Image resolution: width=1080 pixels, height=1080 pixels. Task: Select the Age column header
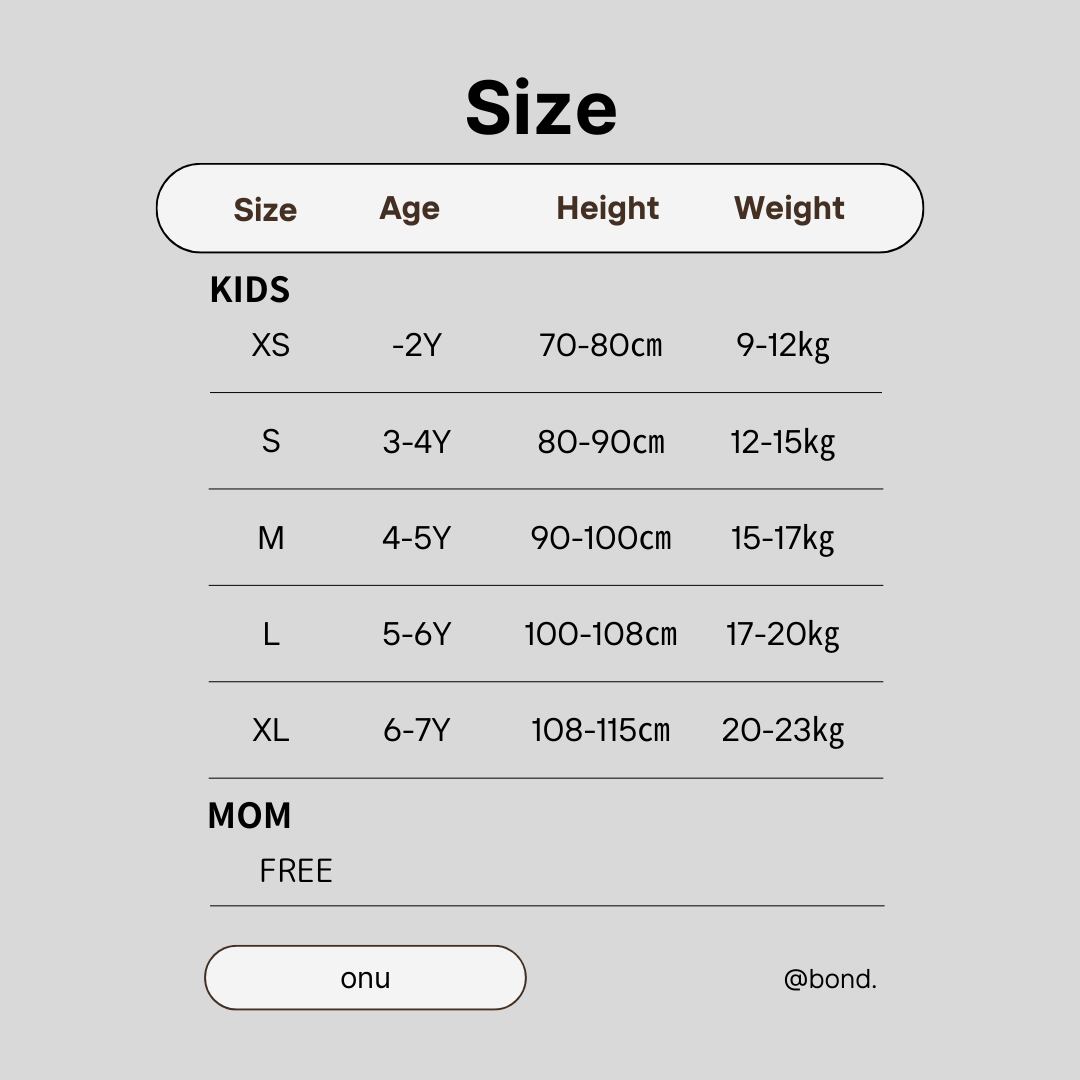[409, 208]
